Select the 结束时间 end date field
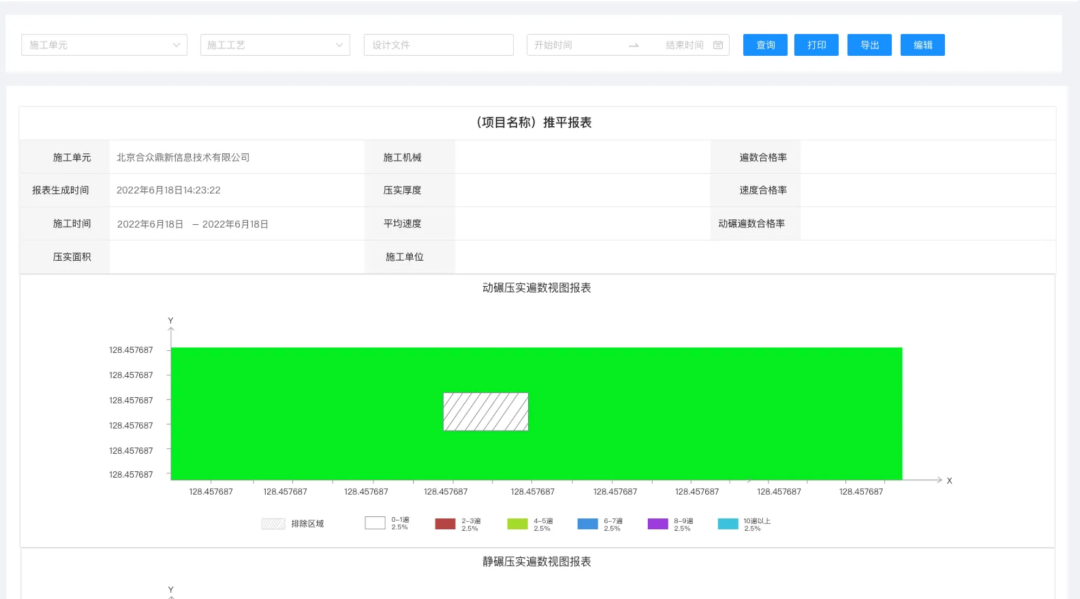Image resolution: width=1080 pixels, height=599 pixels. (x=683, y=45)
